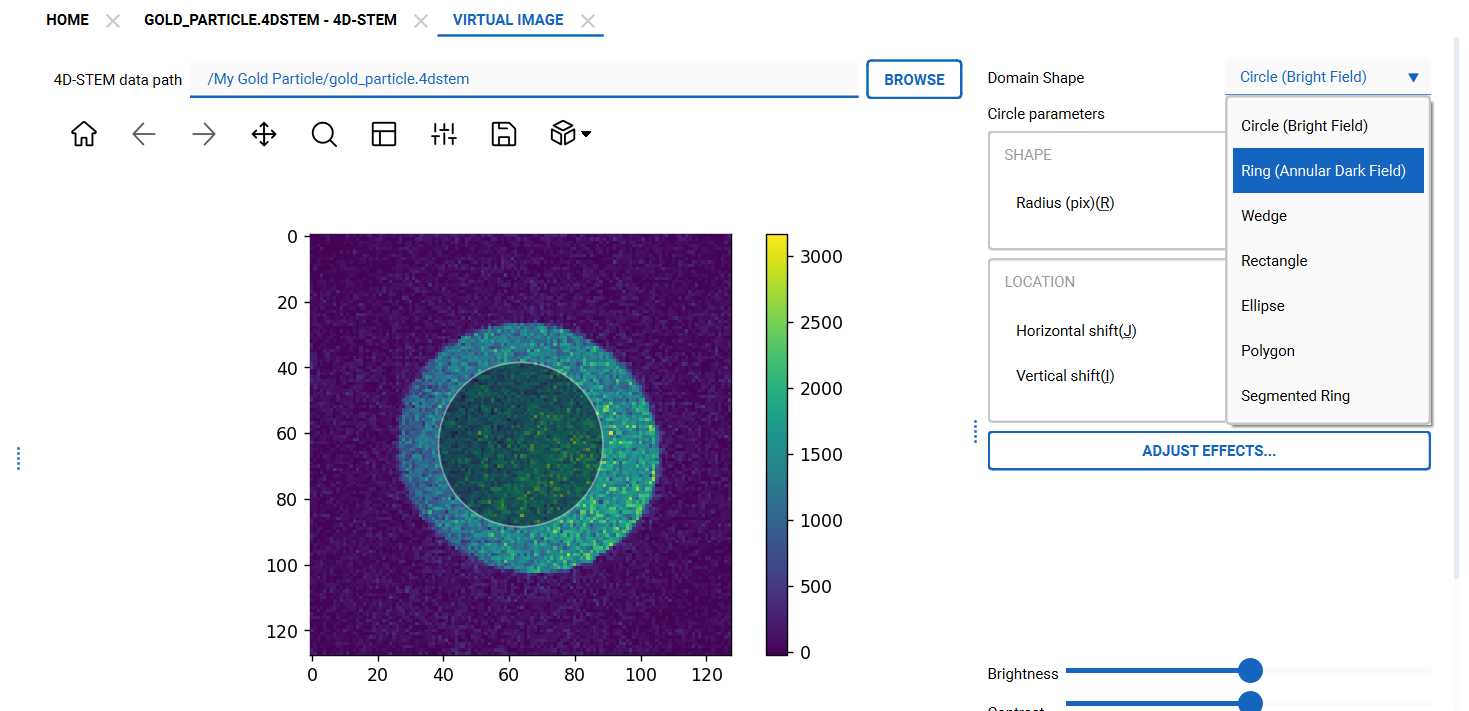This screenshot has height=711, width=1469.
Task: Choose the Wedge shape option
Action: pos(1328,216)
